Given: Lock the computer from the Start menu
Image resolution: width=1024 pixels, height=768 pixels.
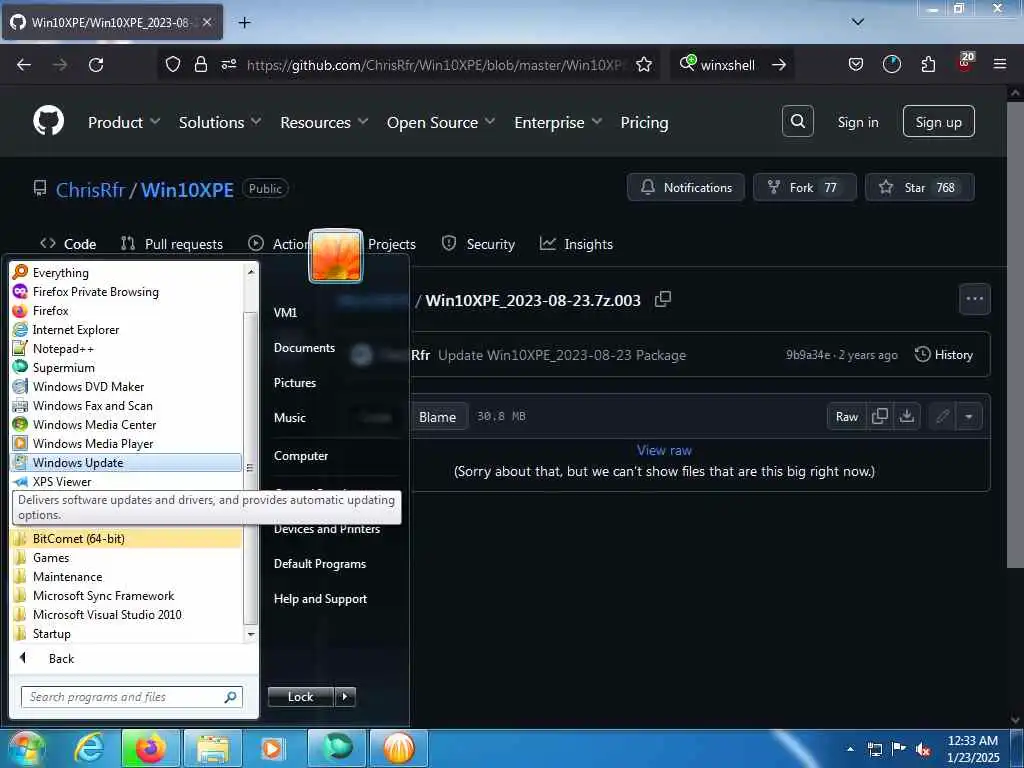Looking at the screenshot, I should [x=300, y=696].
